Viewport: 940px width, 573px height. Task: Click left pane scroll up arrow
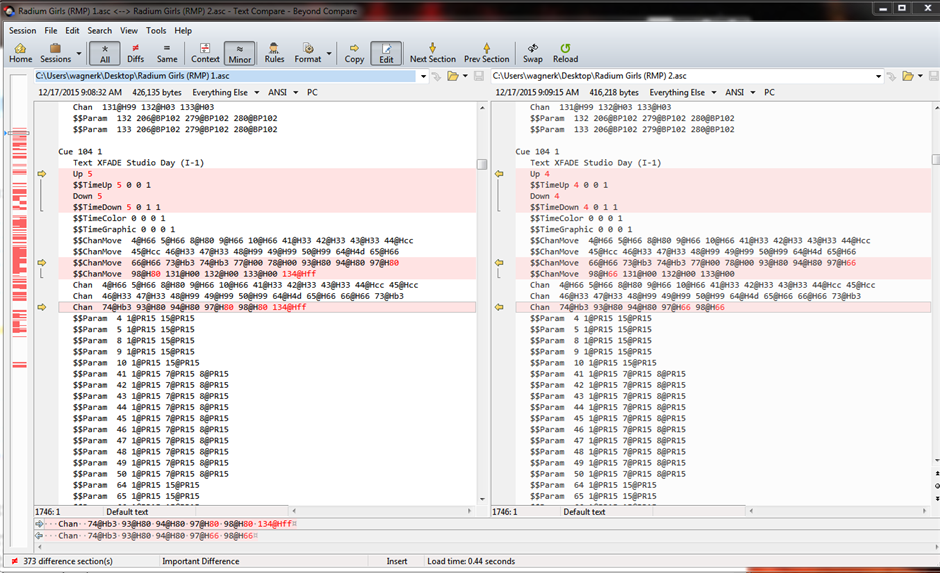pos(482,108)
